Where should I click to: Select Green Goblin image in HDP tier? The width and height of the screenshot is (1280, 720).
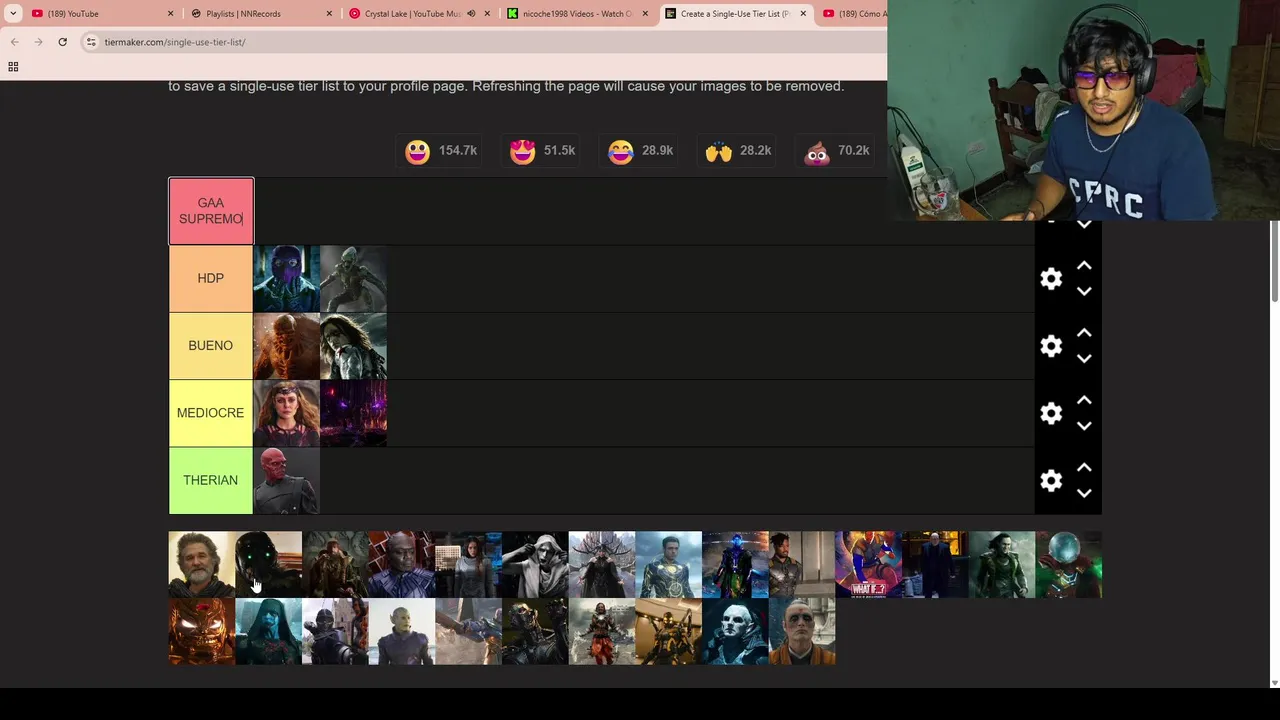353,279
